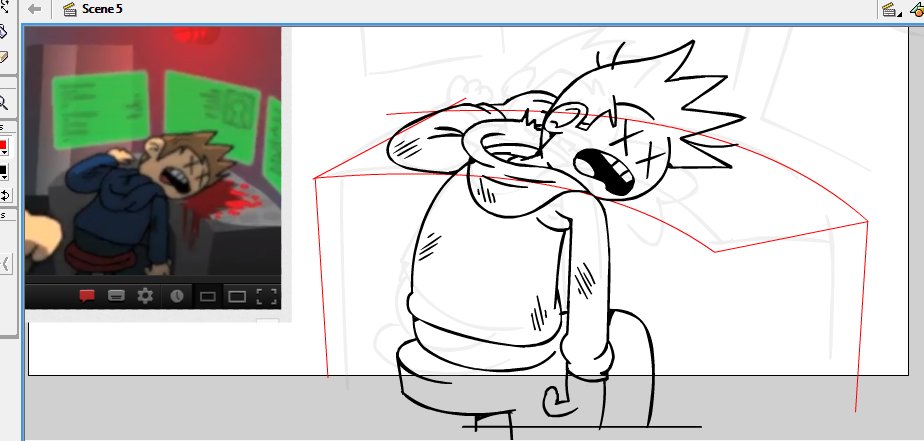Toggle annotations red speech bubble in video
The width and height of the screenshot is (924, 441).
click(x=87, y=296)
